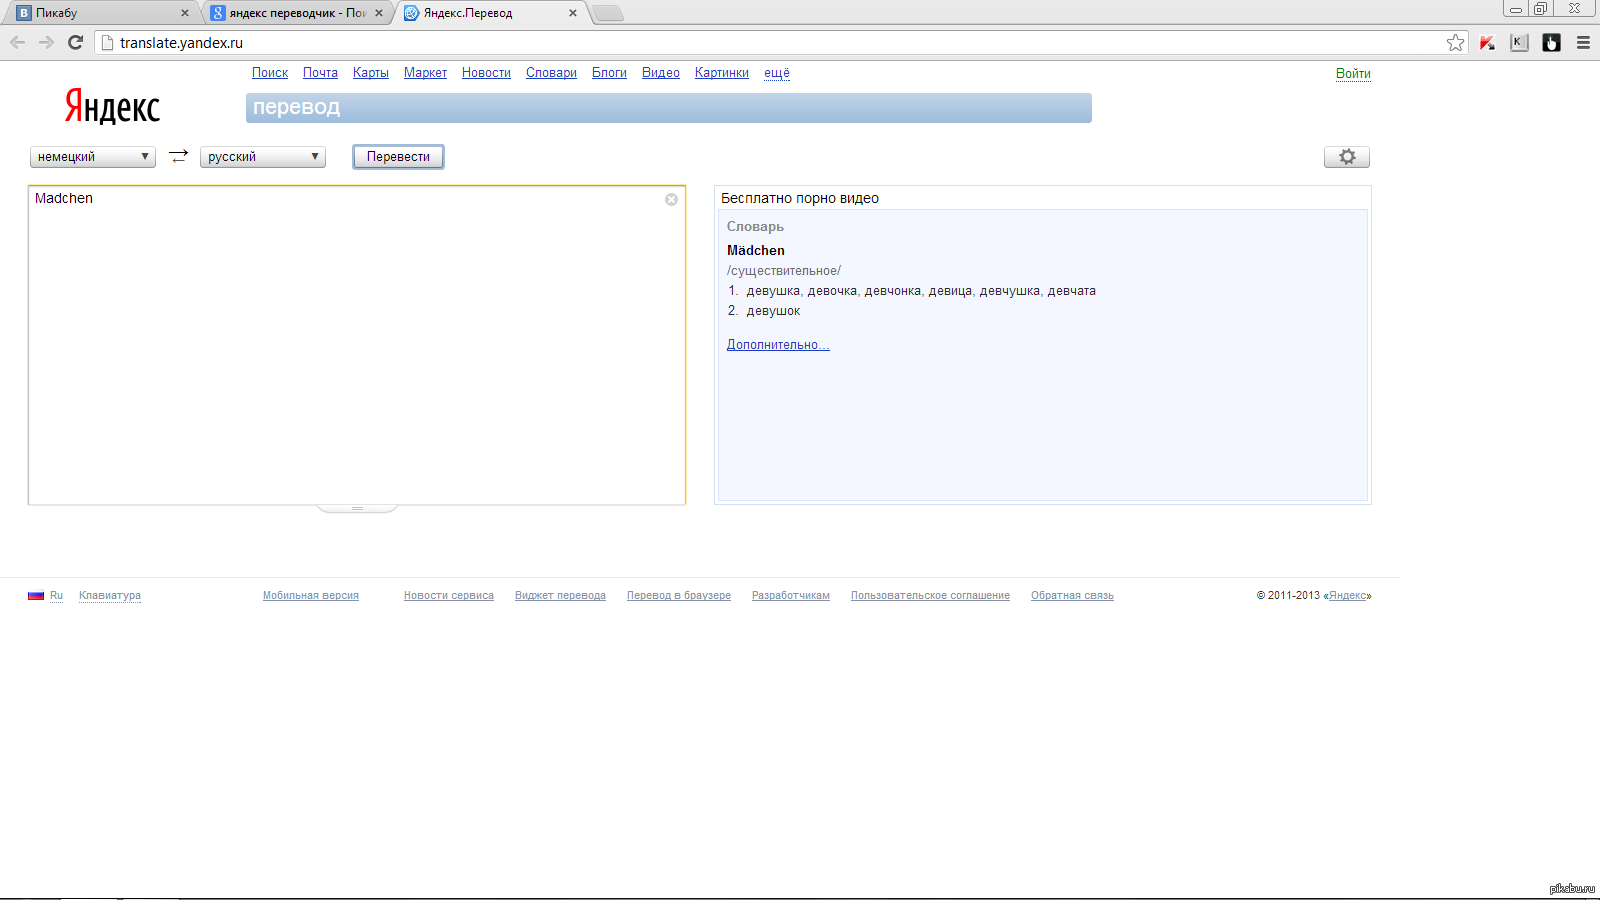Click the Перевести button
The height and width of the screenshot is (900, 1600).
click(x=398, y=157)
